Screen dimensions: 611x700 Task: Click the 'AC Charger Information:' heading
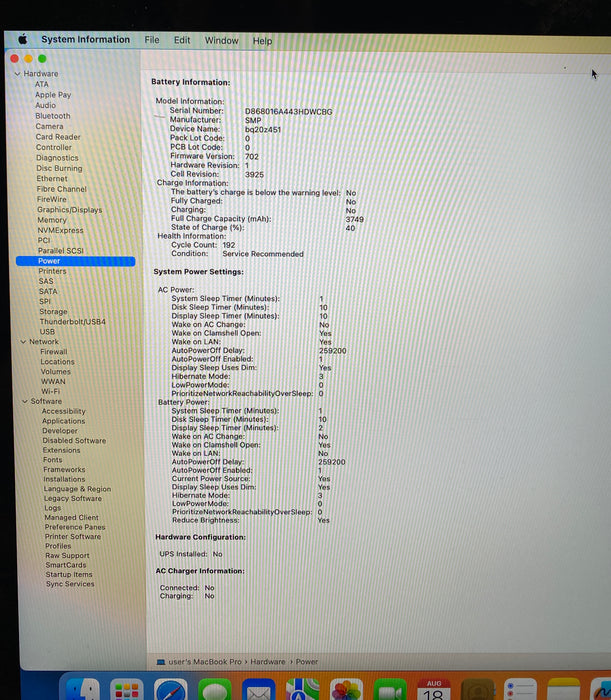[x=200, y=571]
